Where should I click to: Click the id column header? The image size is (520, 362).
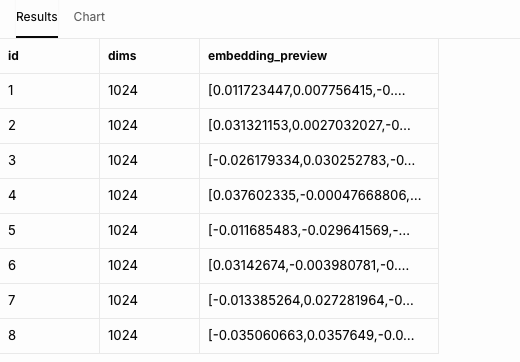click(x=49, y=56)
